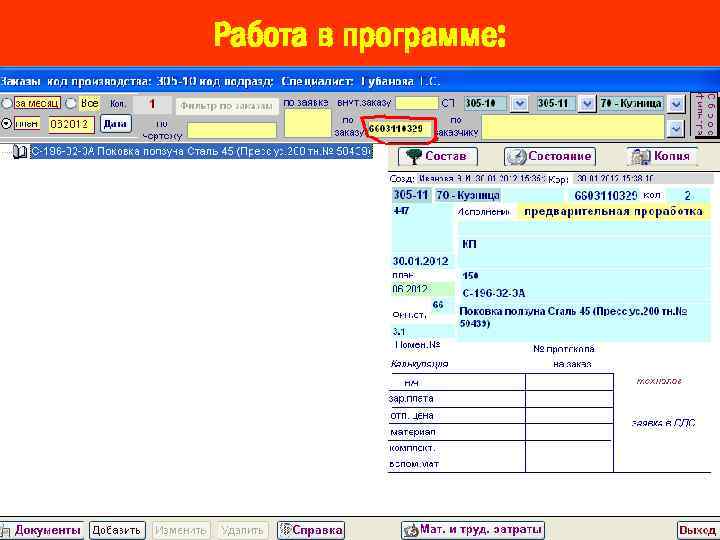Click the vertical 'Сброс фильтра' button
720x540 pixels.
click(705, 115)
